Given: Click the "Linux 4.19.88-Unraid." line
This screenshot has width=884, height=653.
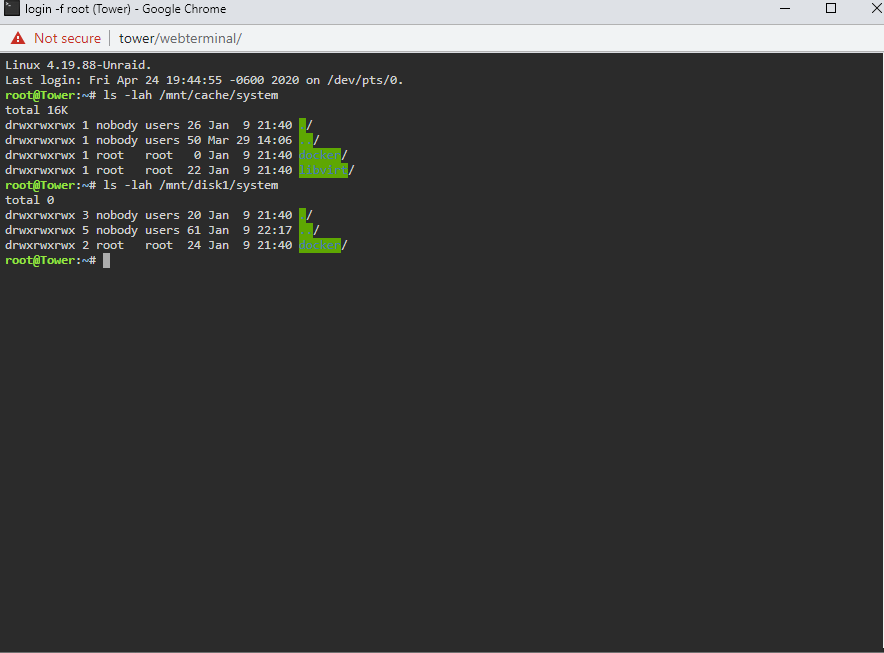Looking at the screenshot, I should [78, 65].
